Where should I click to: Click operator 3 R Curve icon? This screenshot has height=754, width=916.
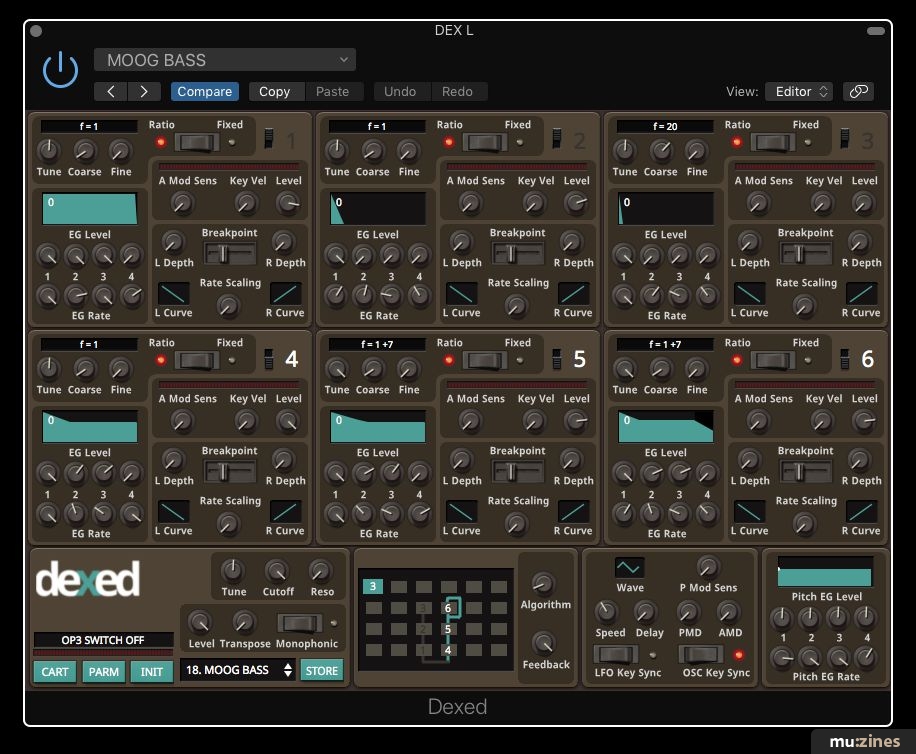pos(861,293)
